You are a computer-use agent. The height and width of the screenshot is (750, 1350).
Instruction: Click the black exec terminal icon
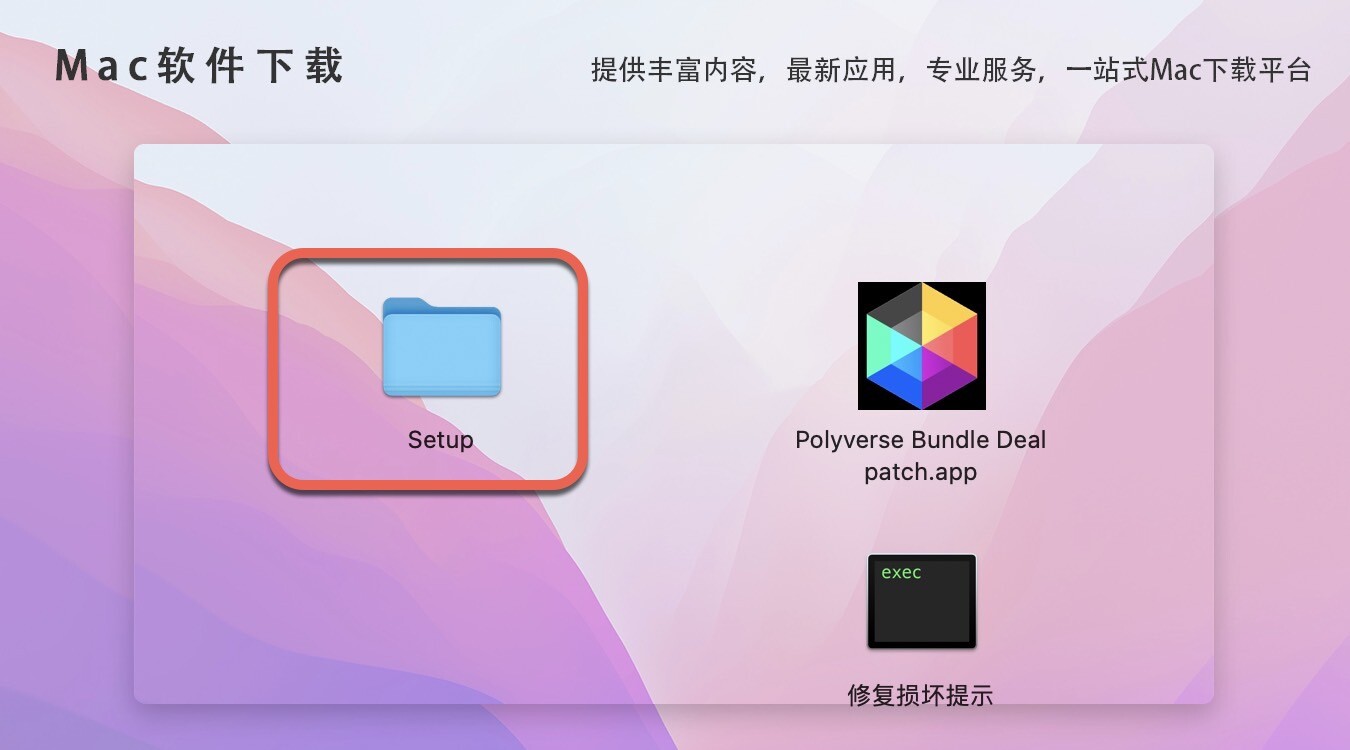tap(921, 601)
